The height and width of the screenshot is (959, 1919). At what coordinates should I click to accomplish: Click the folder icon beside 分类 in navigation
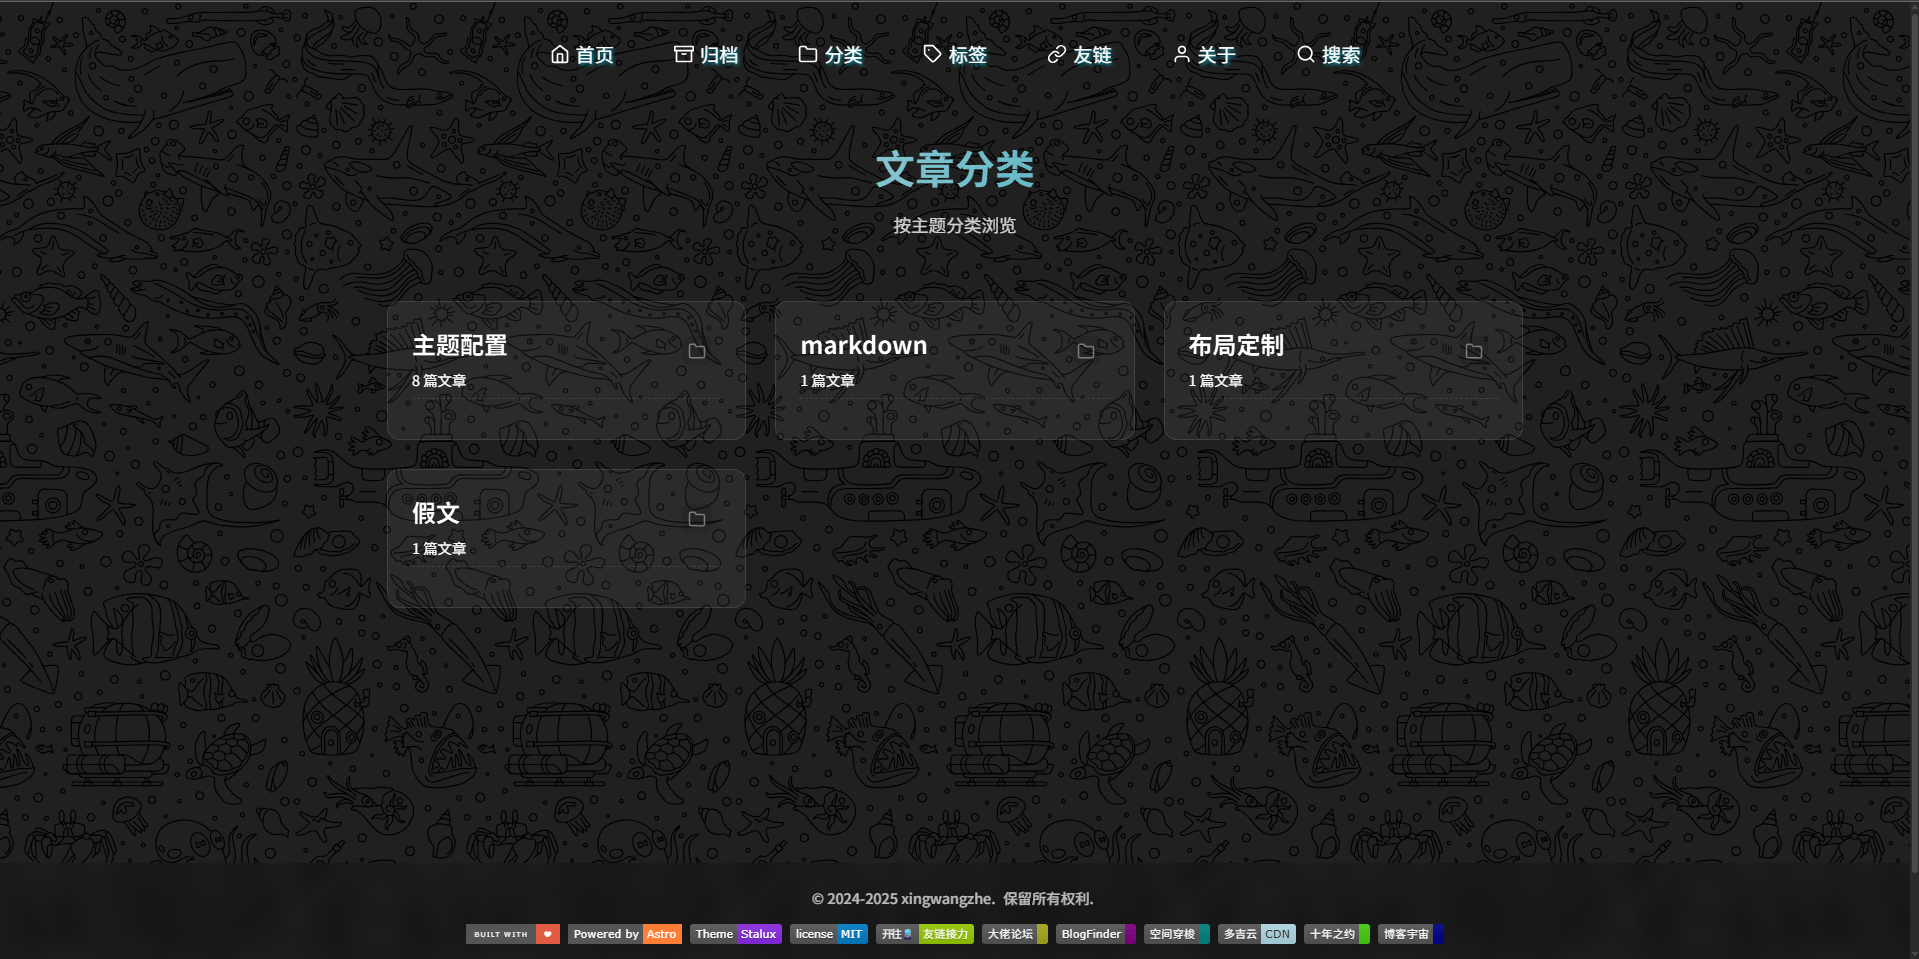(x=808, y=55)
